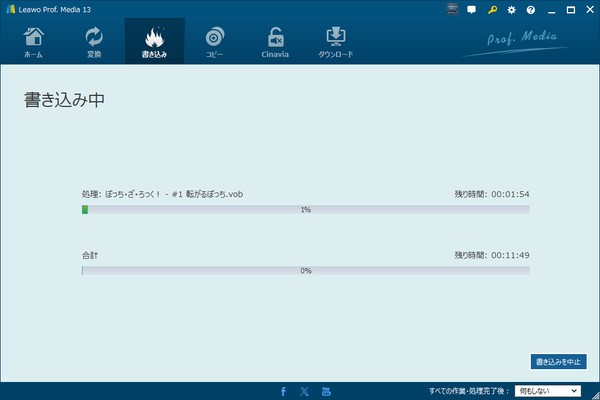The image size is (600, 400).
Task: Open the ダウンロード download tab
Action: [336, 41]
